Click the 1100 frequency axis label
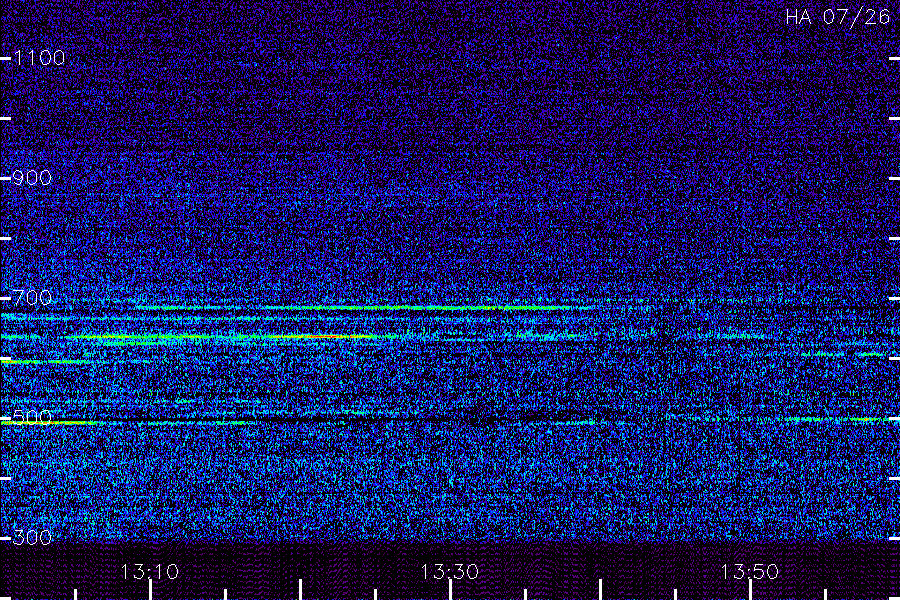900x600 pixels. pos(39,58)
